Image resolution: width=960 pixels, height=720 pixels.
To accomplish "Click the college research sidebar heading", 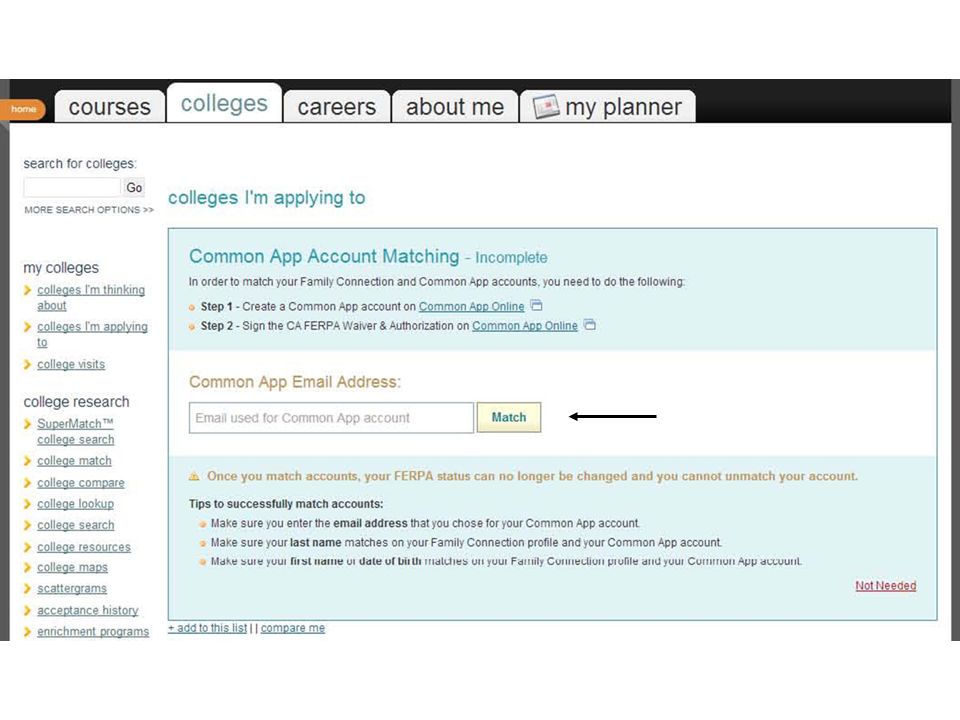I will 77,402.
